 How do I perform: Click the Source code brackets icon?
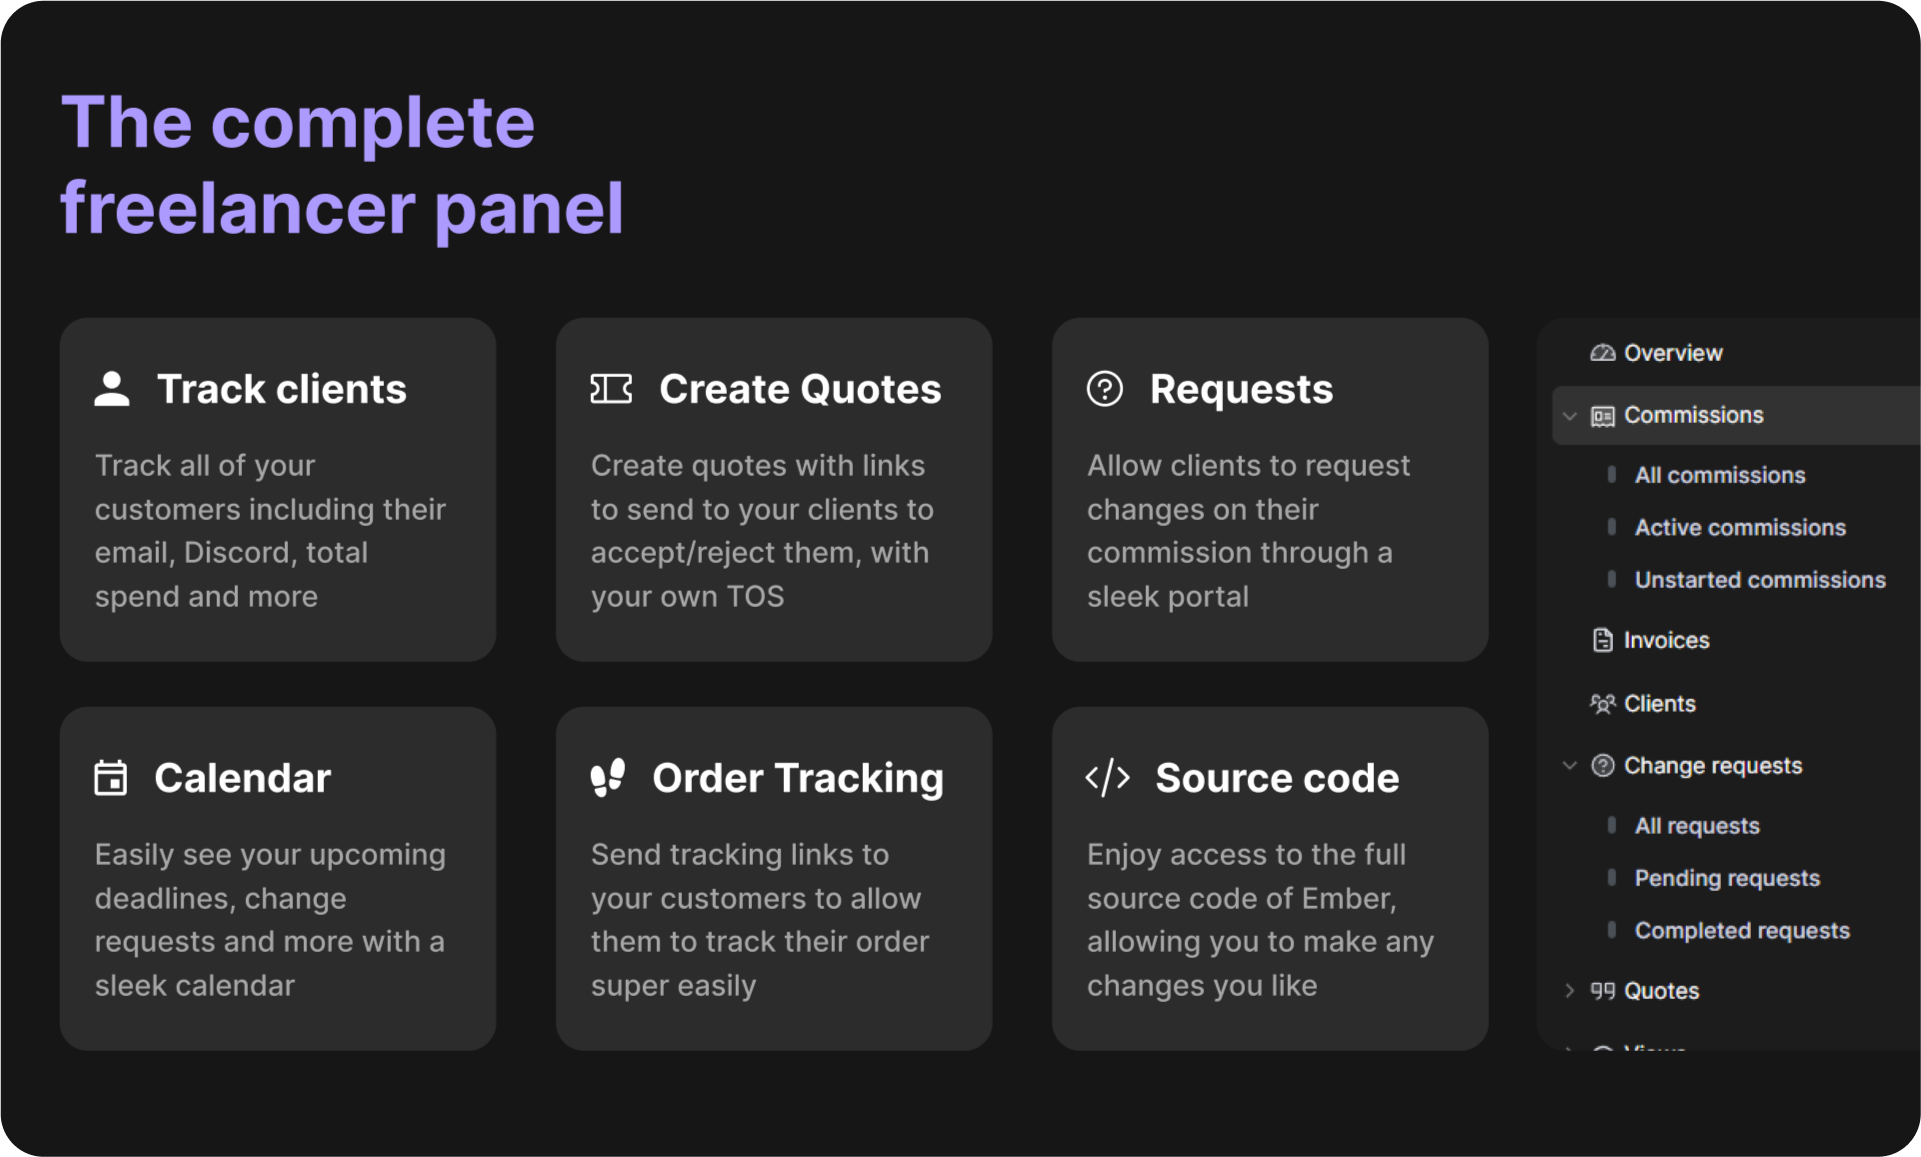(x=1108, y=778)
